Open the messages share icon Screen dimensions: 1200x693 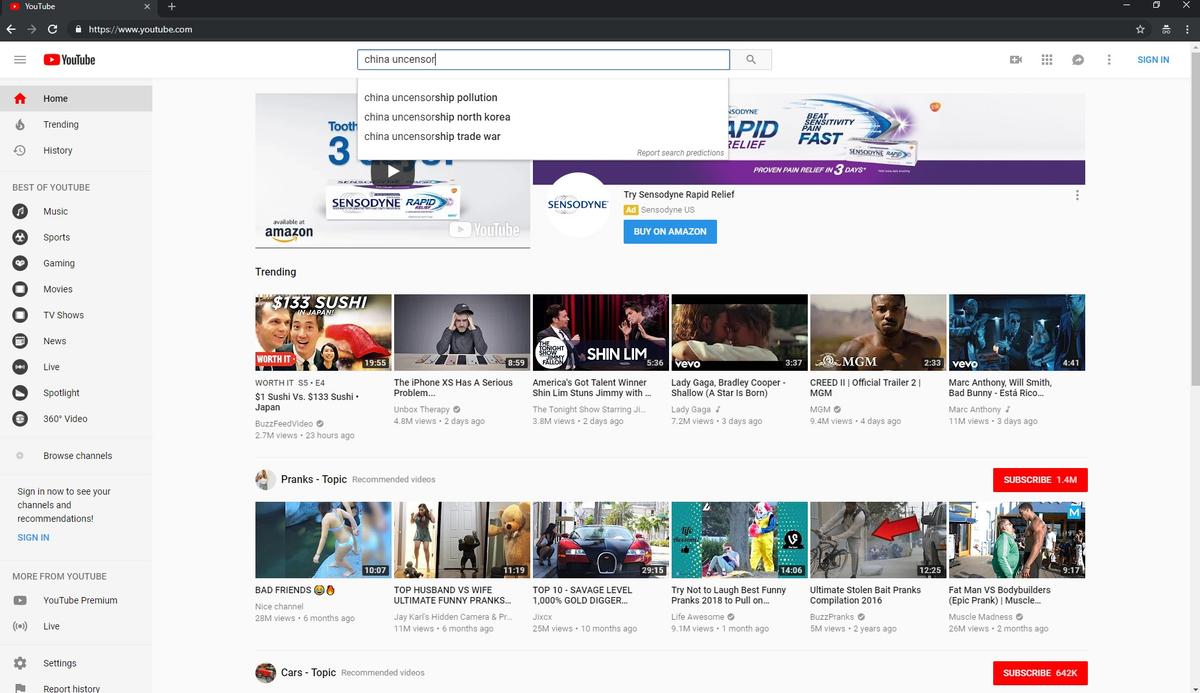[x=1078, y=60]
